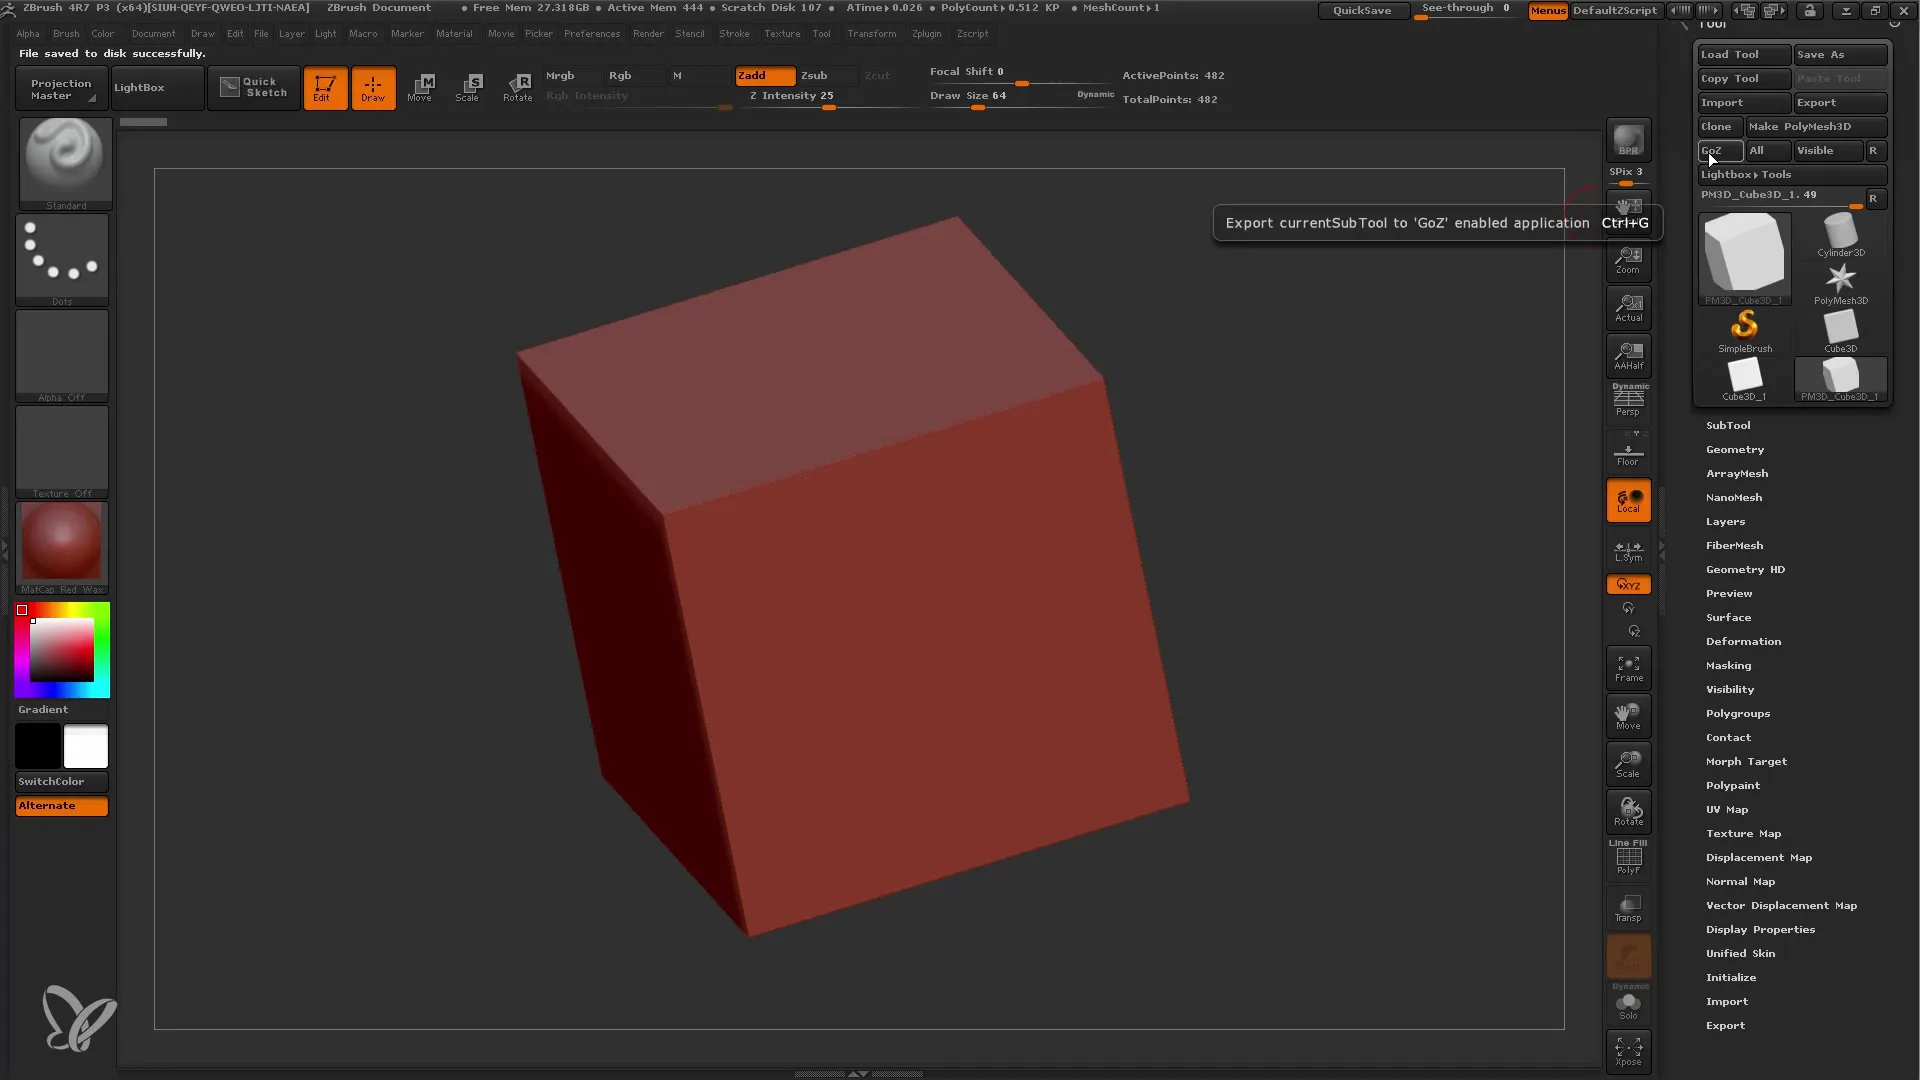Open the Preferences menu

pos(592,34)
